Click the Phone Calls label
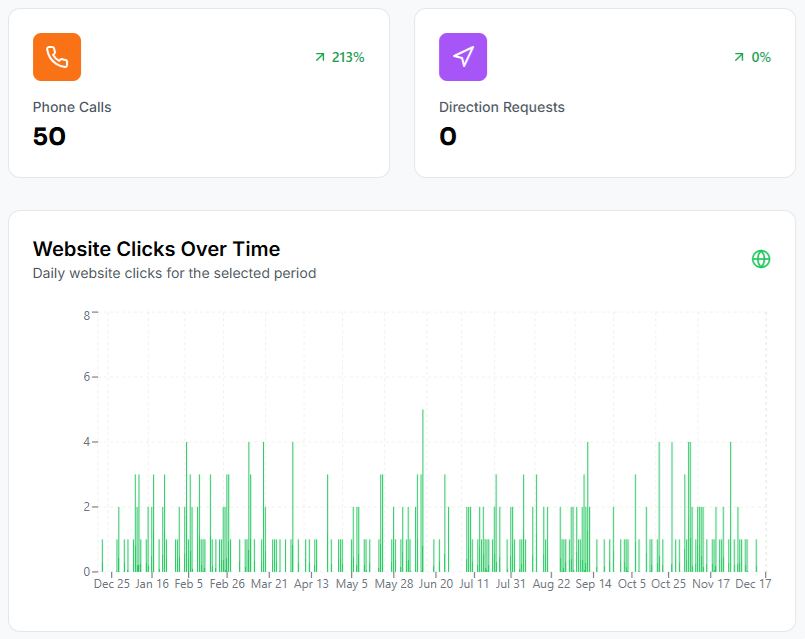This screenshot has height=639, width=805. point(72,107)
